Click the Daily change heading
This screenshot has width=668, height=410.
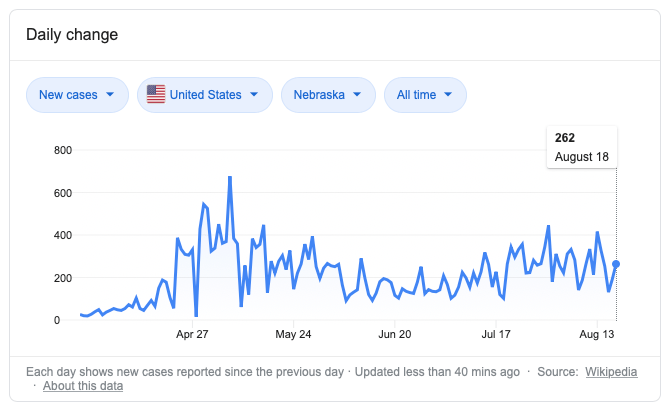(x=72, y=35)
